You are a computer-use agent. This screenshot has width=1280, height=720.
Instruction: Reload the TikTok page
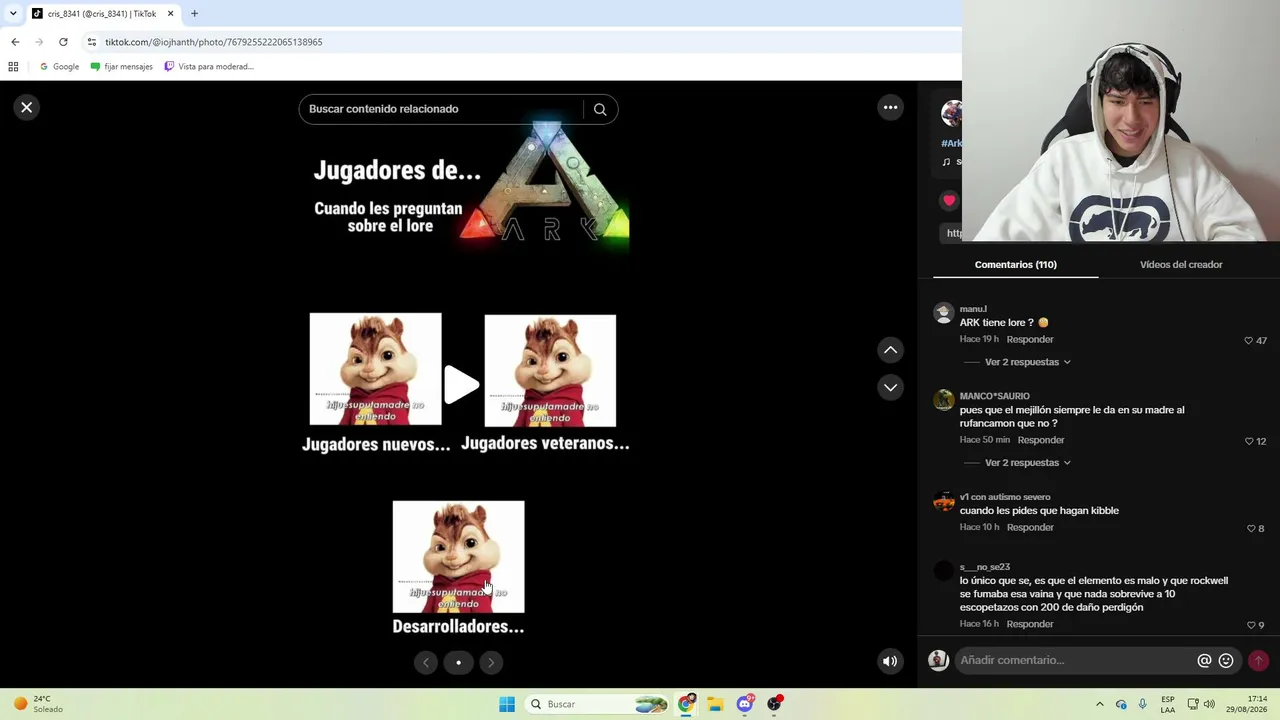pos(63,42)
